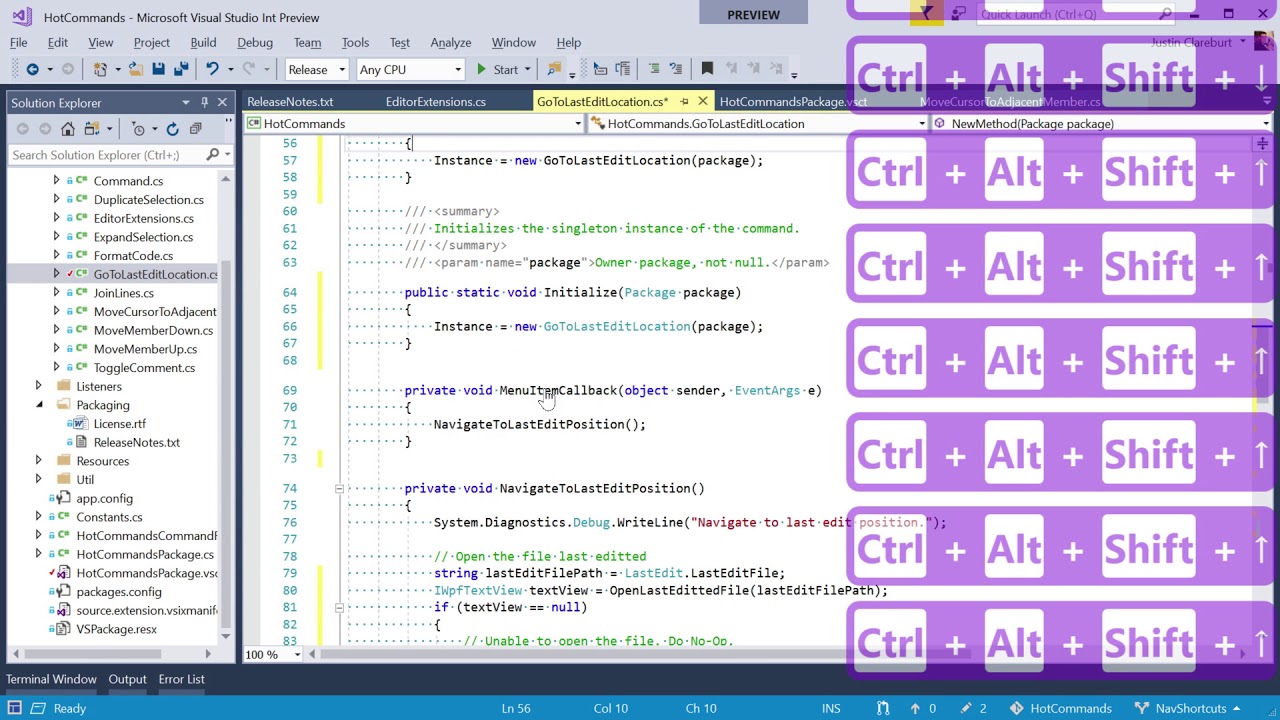Viewport: 1280px width, 720px height.
Task: Click pending changes pencil showing 2
Action: pyautogui.click(x=973, y=708)
